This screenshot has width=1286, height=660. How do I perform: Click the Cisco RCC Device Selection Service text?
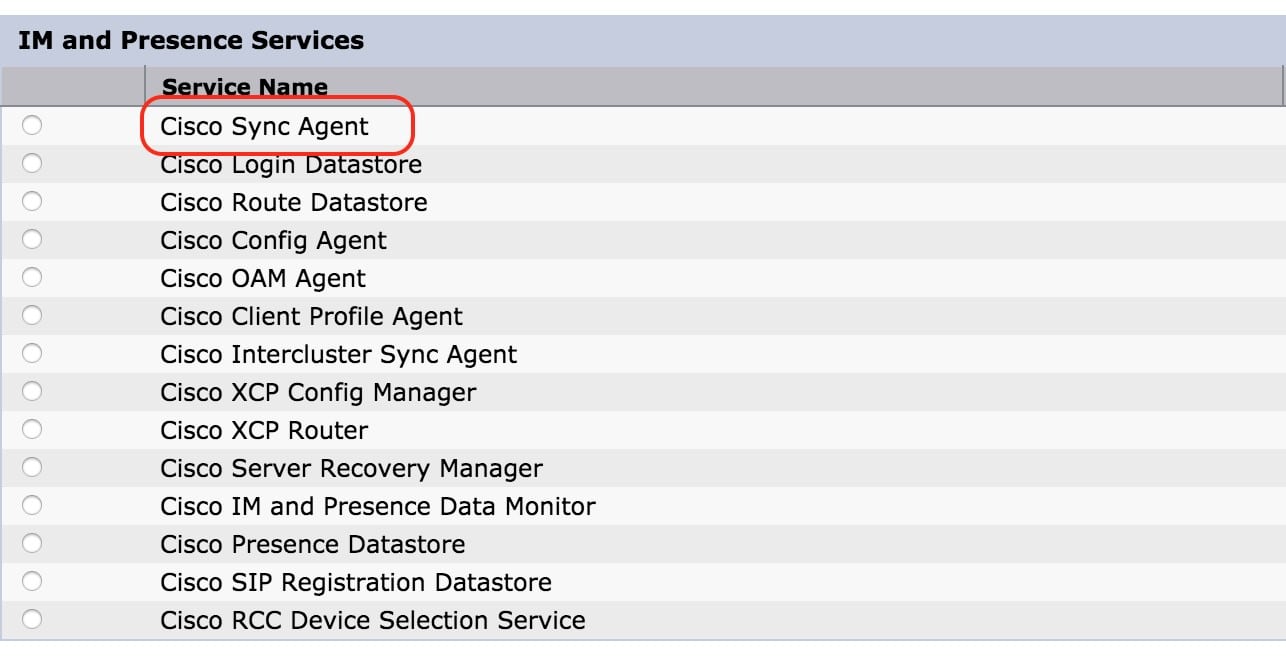(x=373, y=620)
